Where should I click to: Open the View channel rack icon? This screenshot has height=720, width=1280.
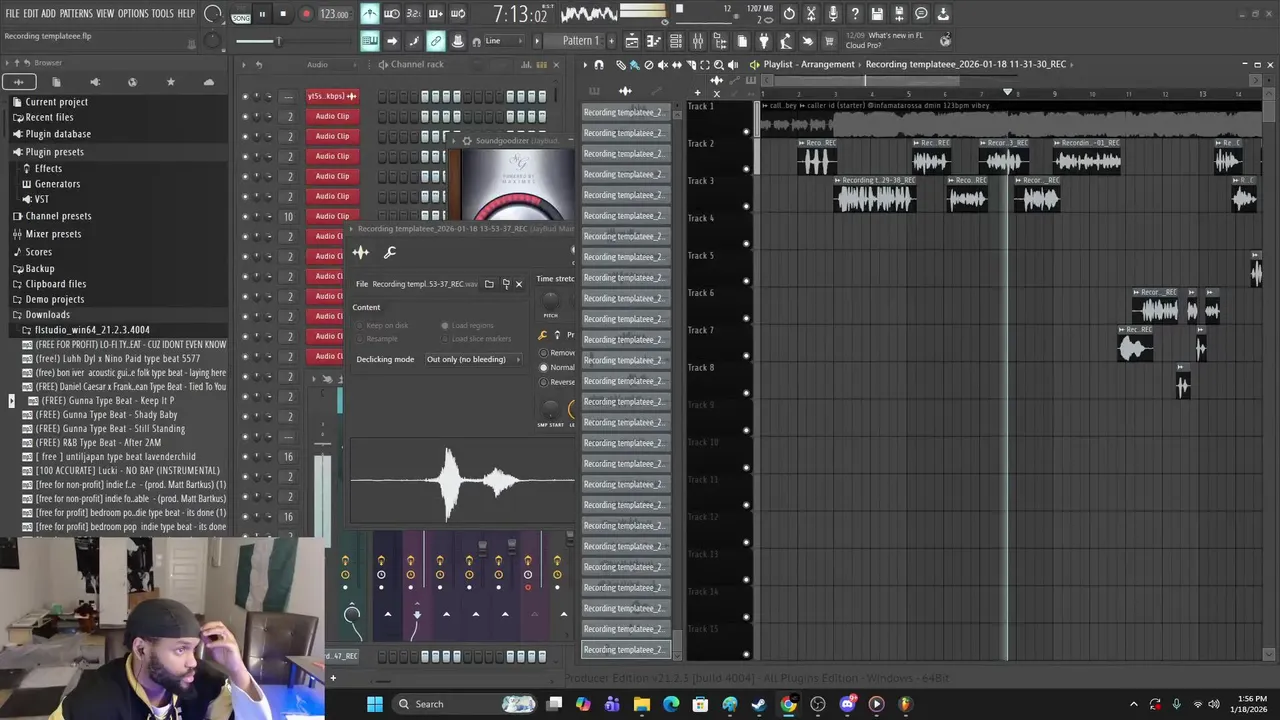point(676,41)
